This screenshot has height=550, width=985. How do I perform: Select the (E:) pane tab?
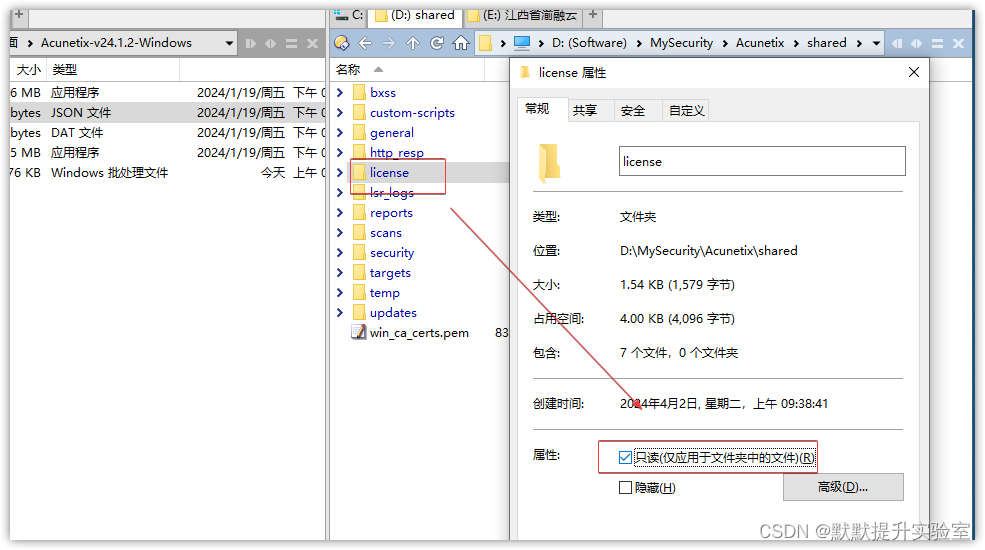click(523, 15)
